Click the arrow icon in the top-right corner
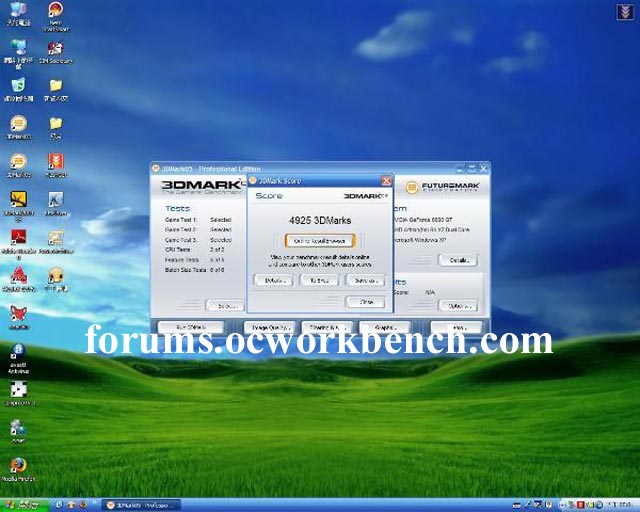 [x=624, y=11]
